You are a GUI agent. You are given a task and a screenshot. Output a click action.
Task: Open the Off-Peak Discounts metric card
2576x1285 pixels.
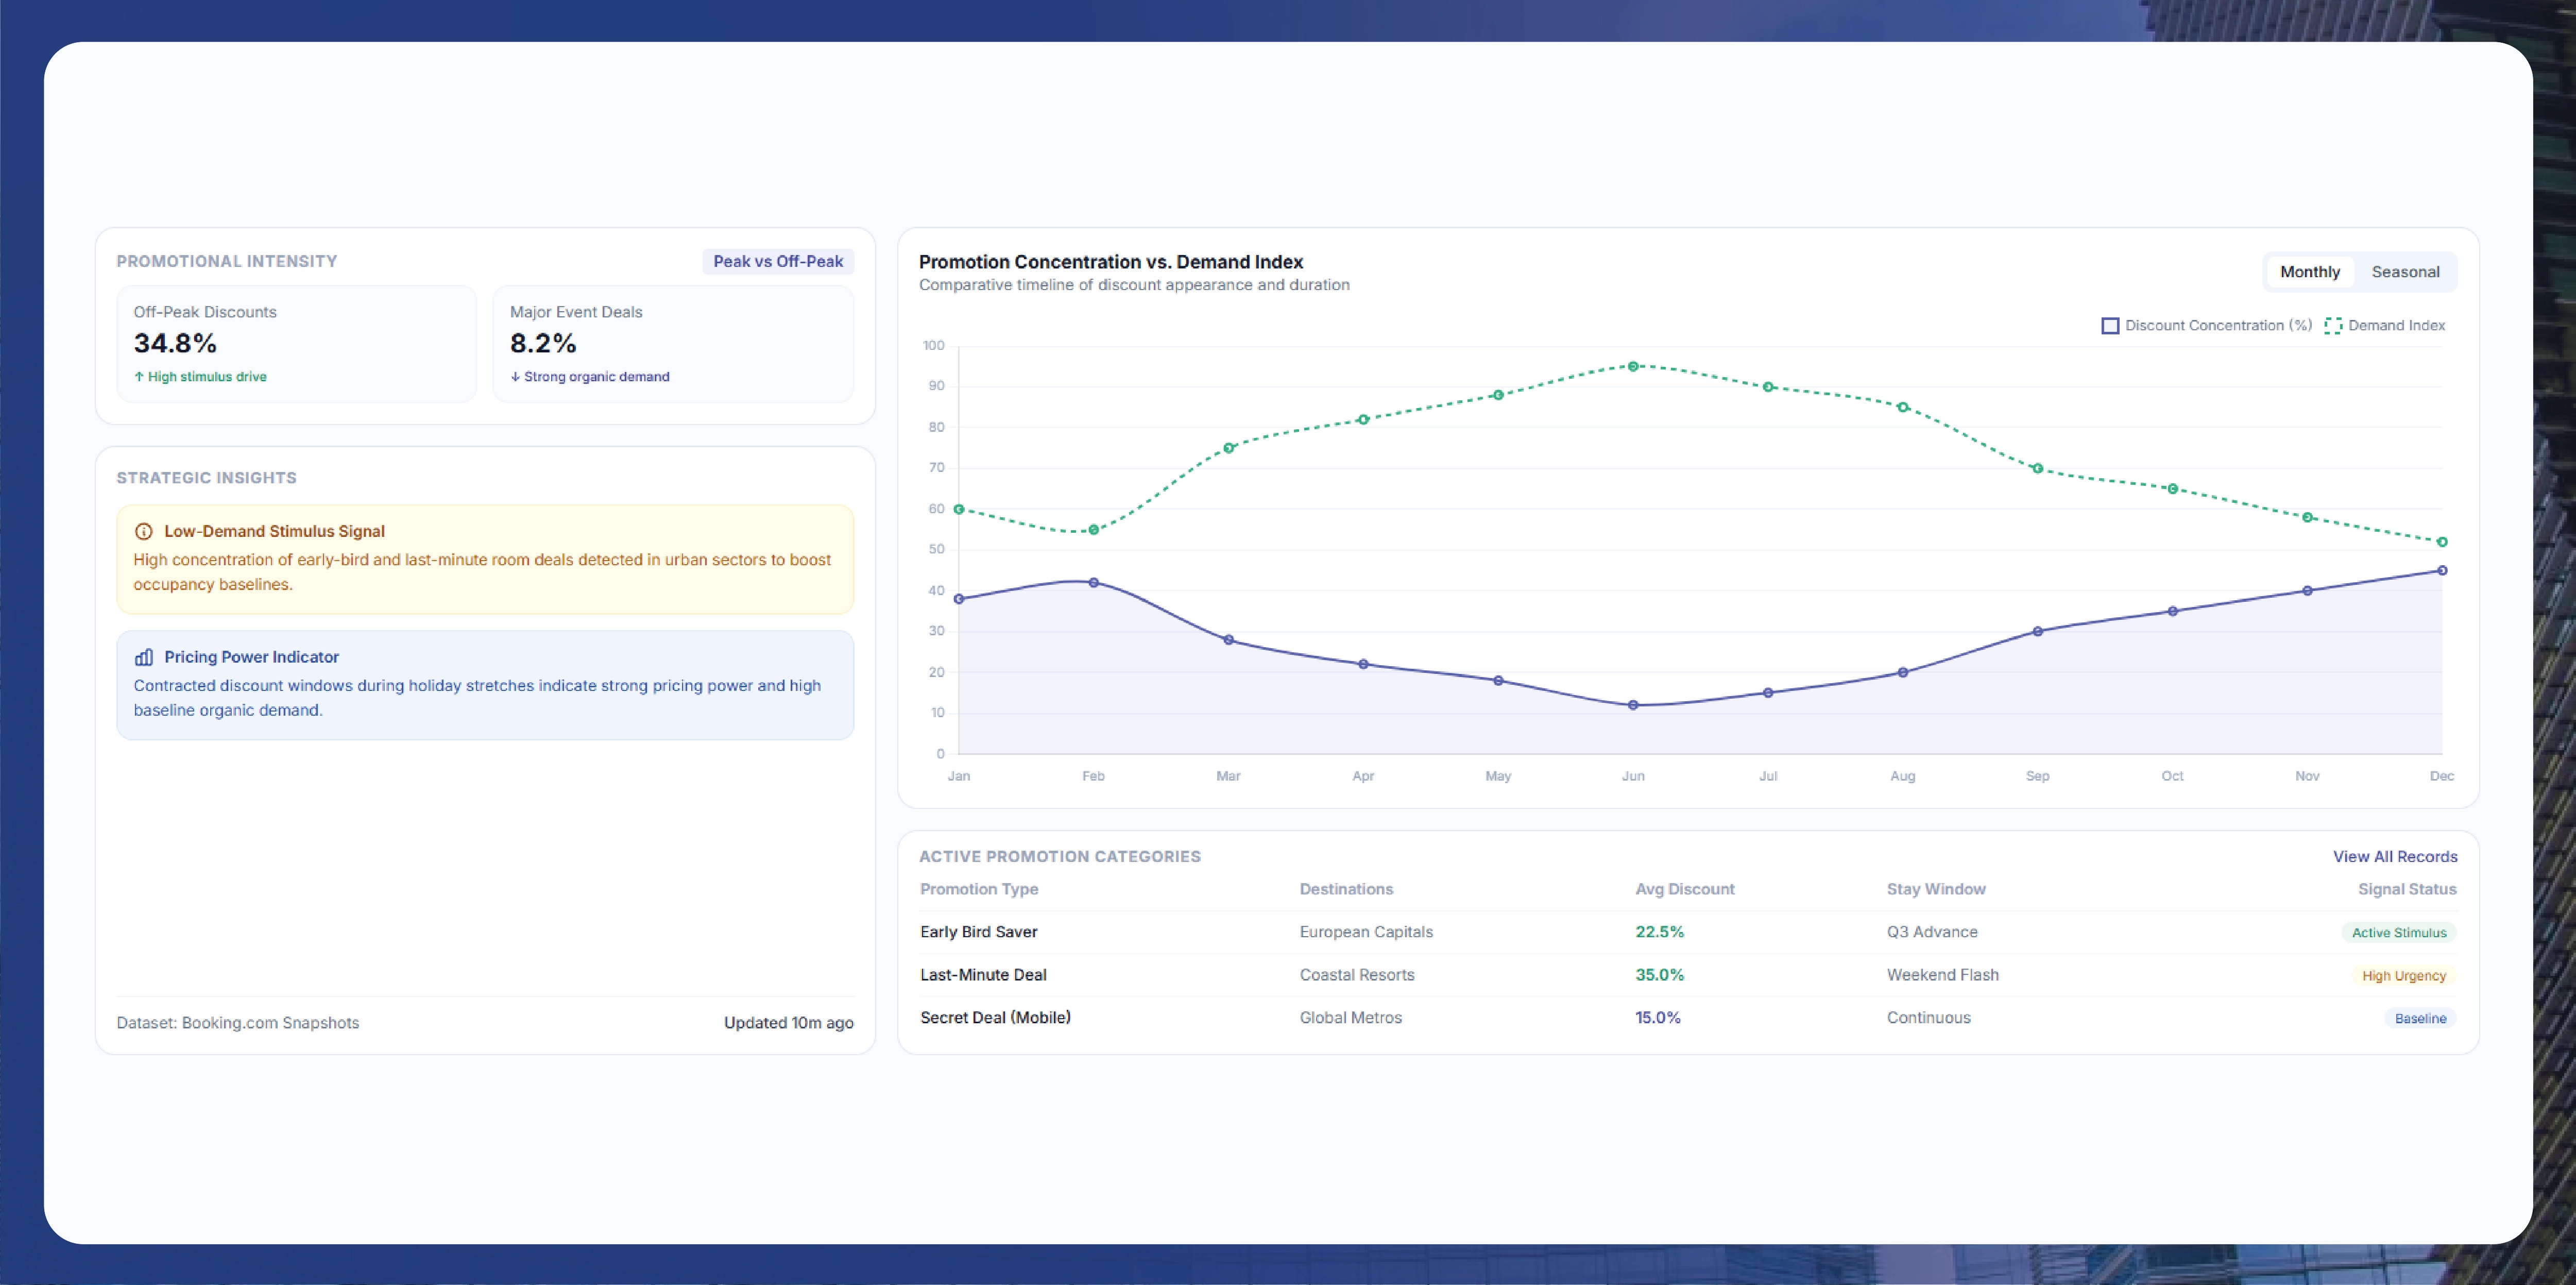(x=296, y=344)
